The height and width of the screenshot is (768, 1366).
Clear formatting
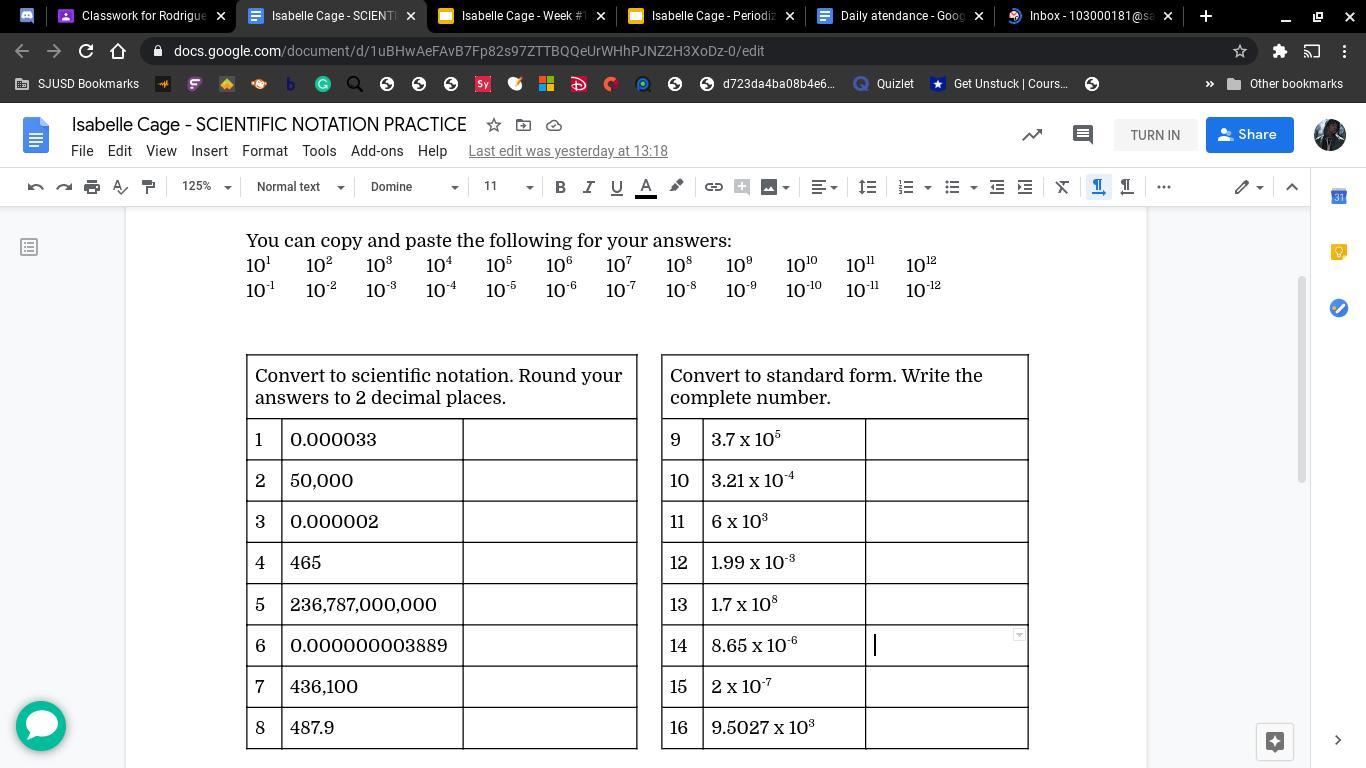(1062, 187)
